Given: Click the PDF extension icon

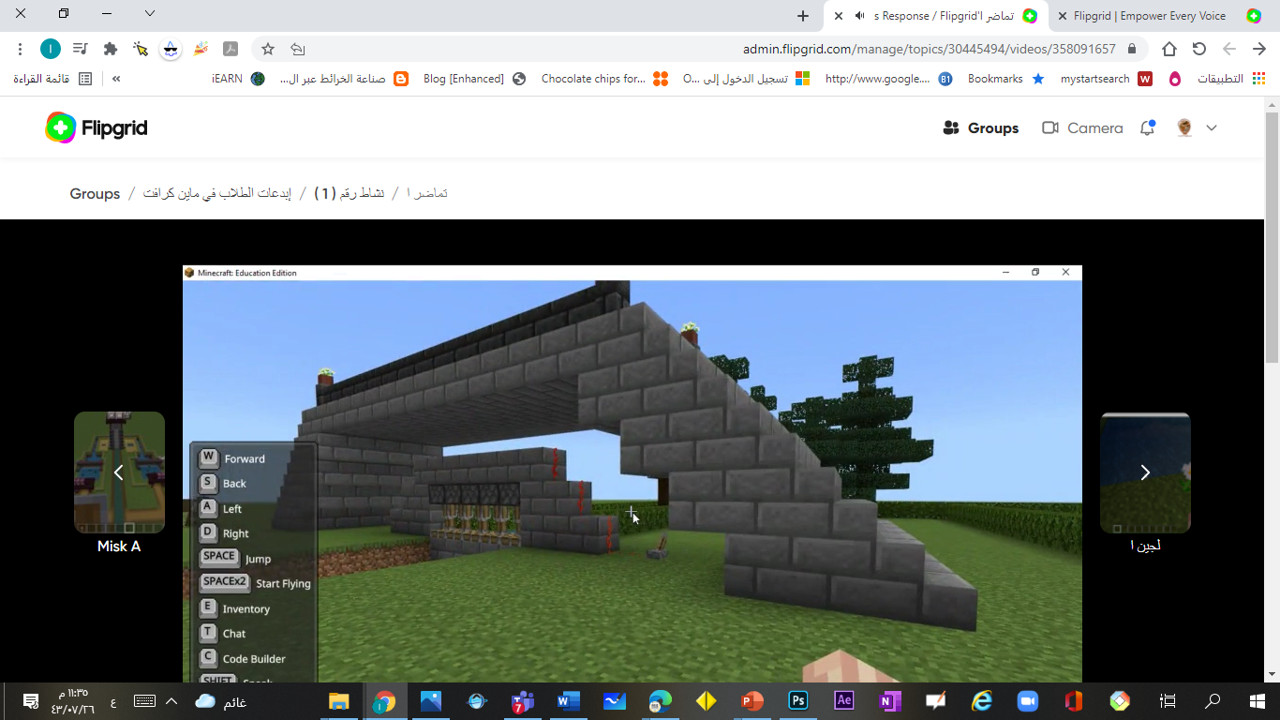Looking at the screenshot, I should click(230, 49).
